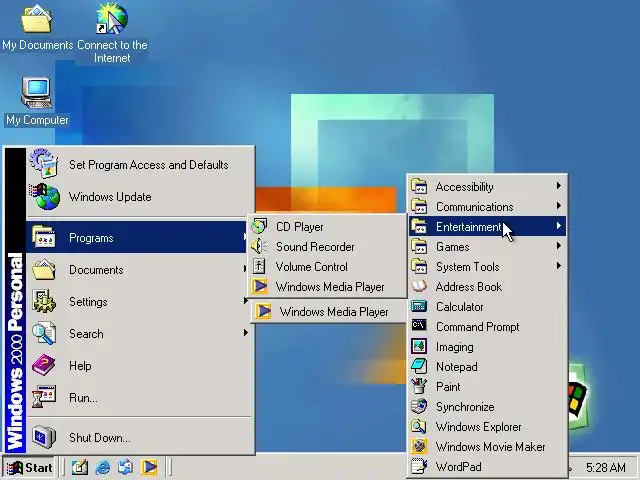Open Command Prompt from the Accessories menu

tap(487, 327)
